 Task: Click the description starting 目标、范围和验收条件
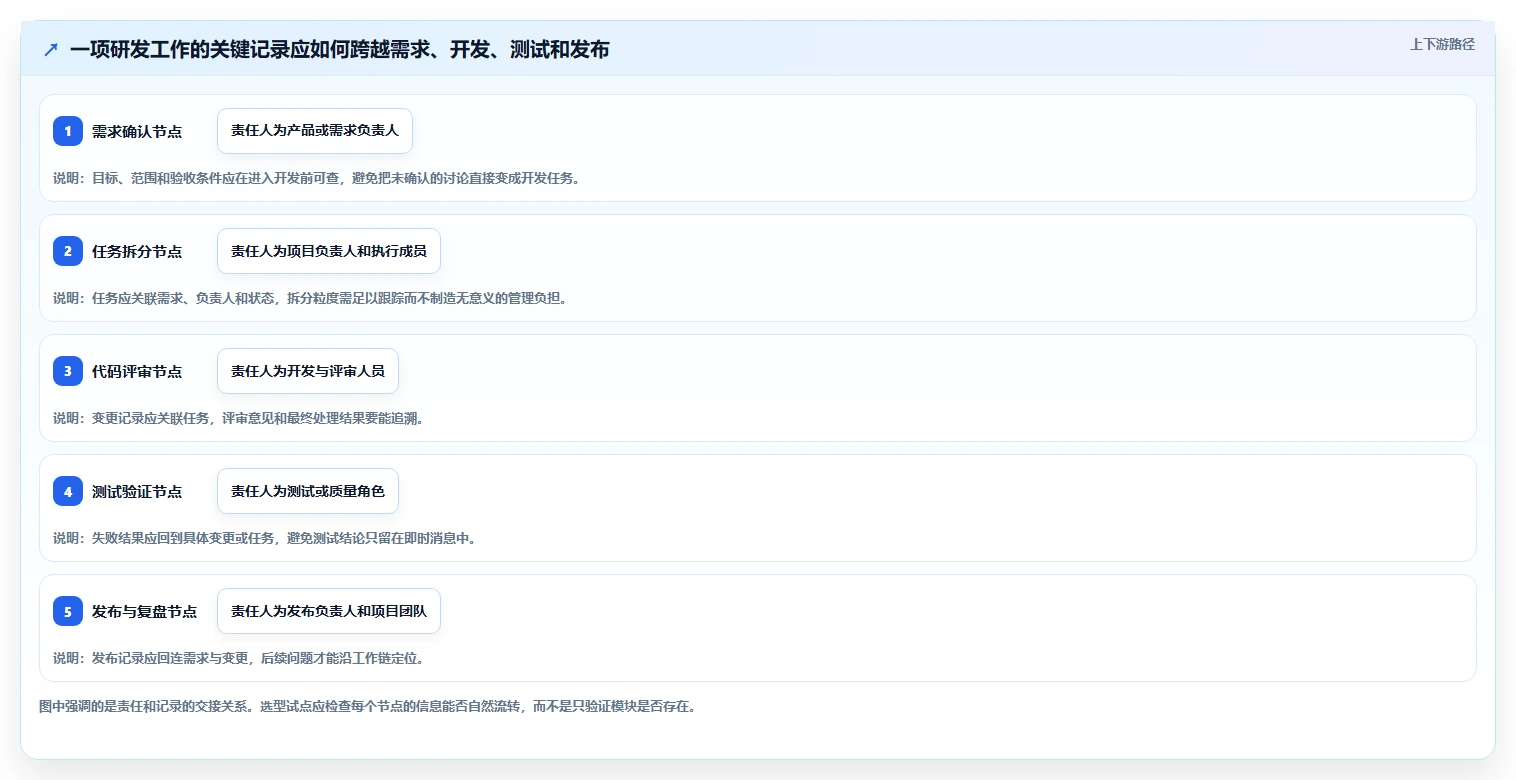317,178
